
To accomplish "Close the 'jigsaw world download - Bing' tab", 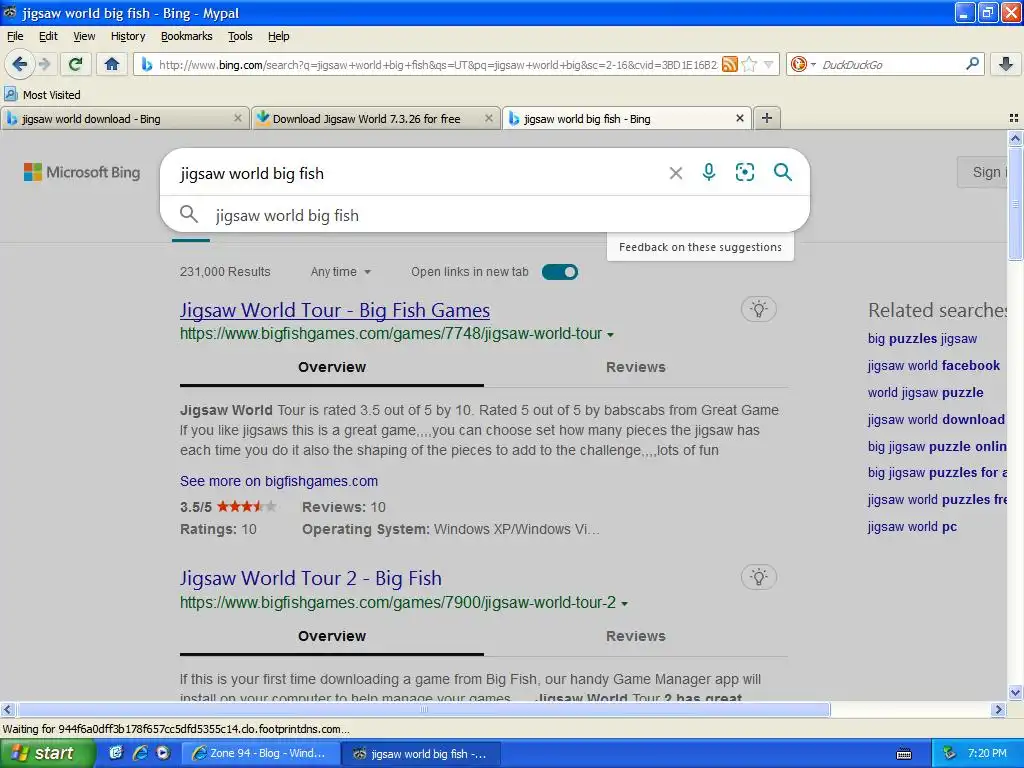I will point(238,118).
